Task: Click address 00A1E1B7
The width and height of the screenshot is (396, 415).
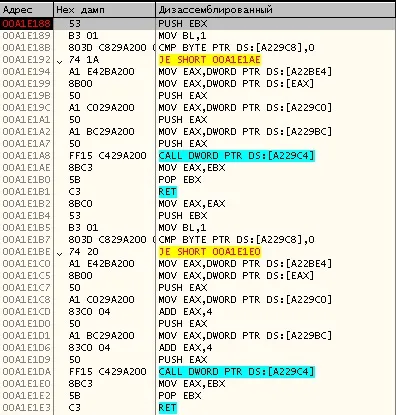Action: click(x=26, y=240)
